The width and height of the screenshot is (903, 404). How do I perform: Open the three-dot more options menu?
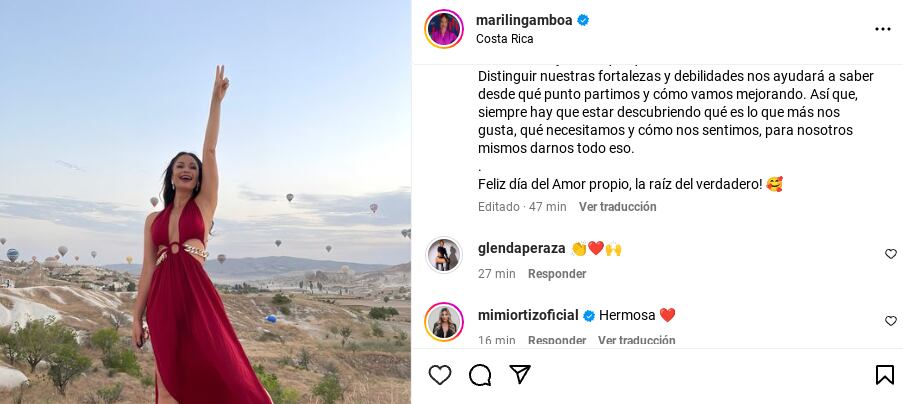[x=883, y=29]
